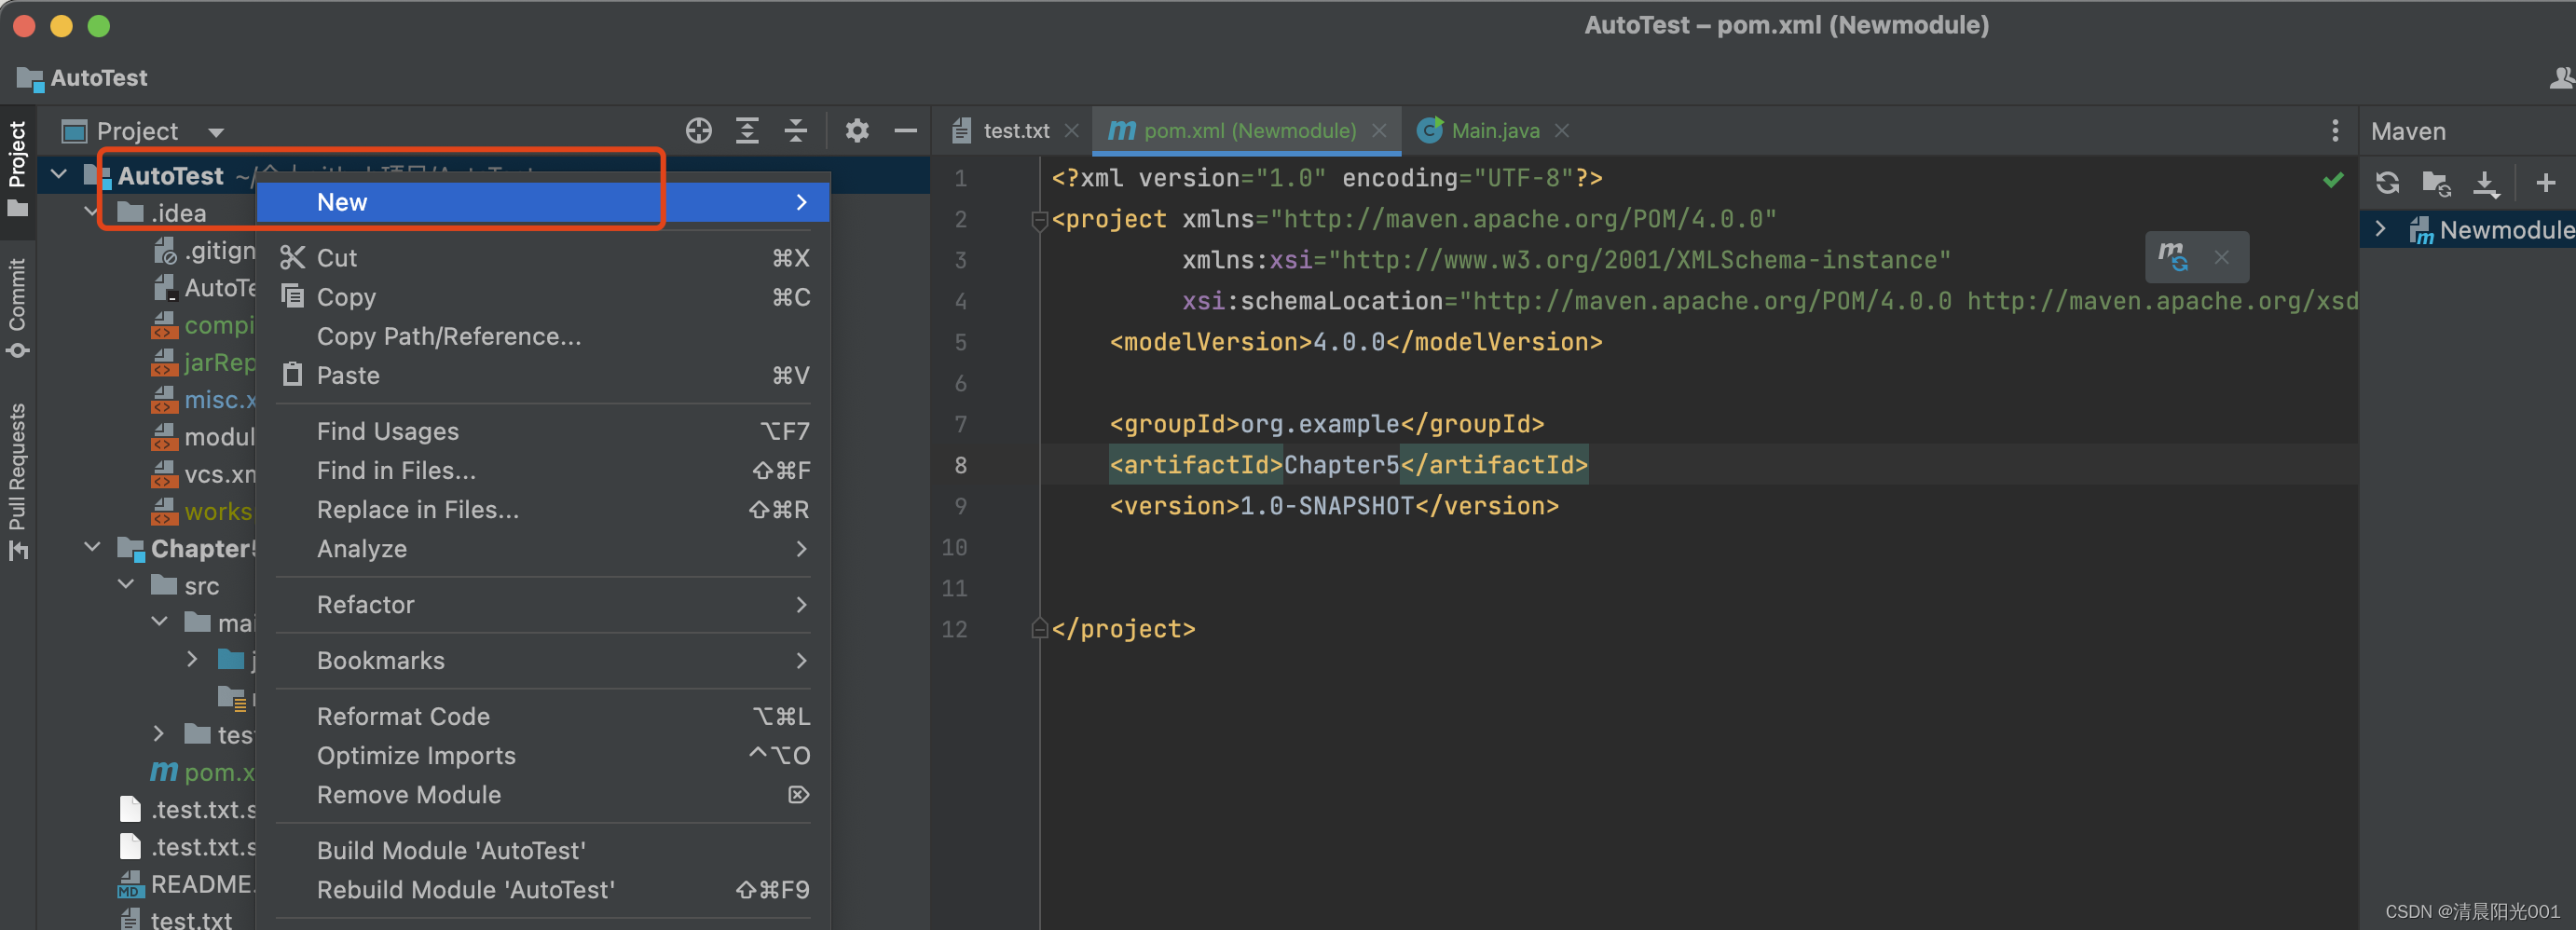Click the user account icon at top right
The height and width of the screenshot is (930, 2576).
(x=2560, y=78)
